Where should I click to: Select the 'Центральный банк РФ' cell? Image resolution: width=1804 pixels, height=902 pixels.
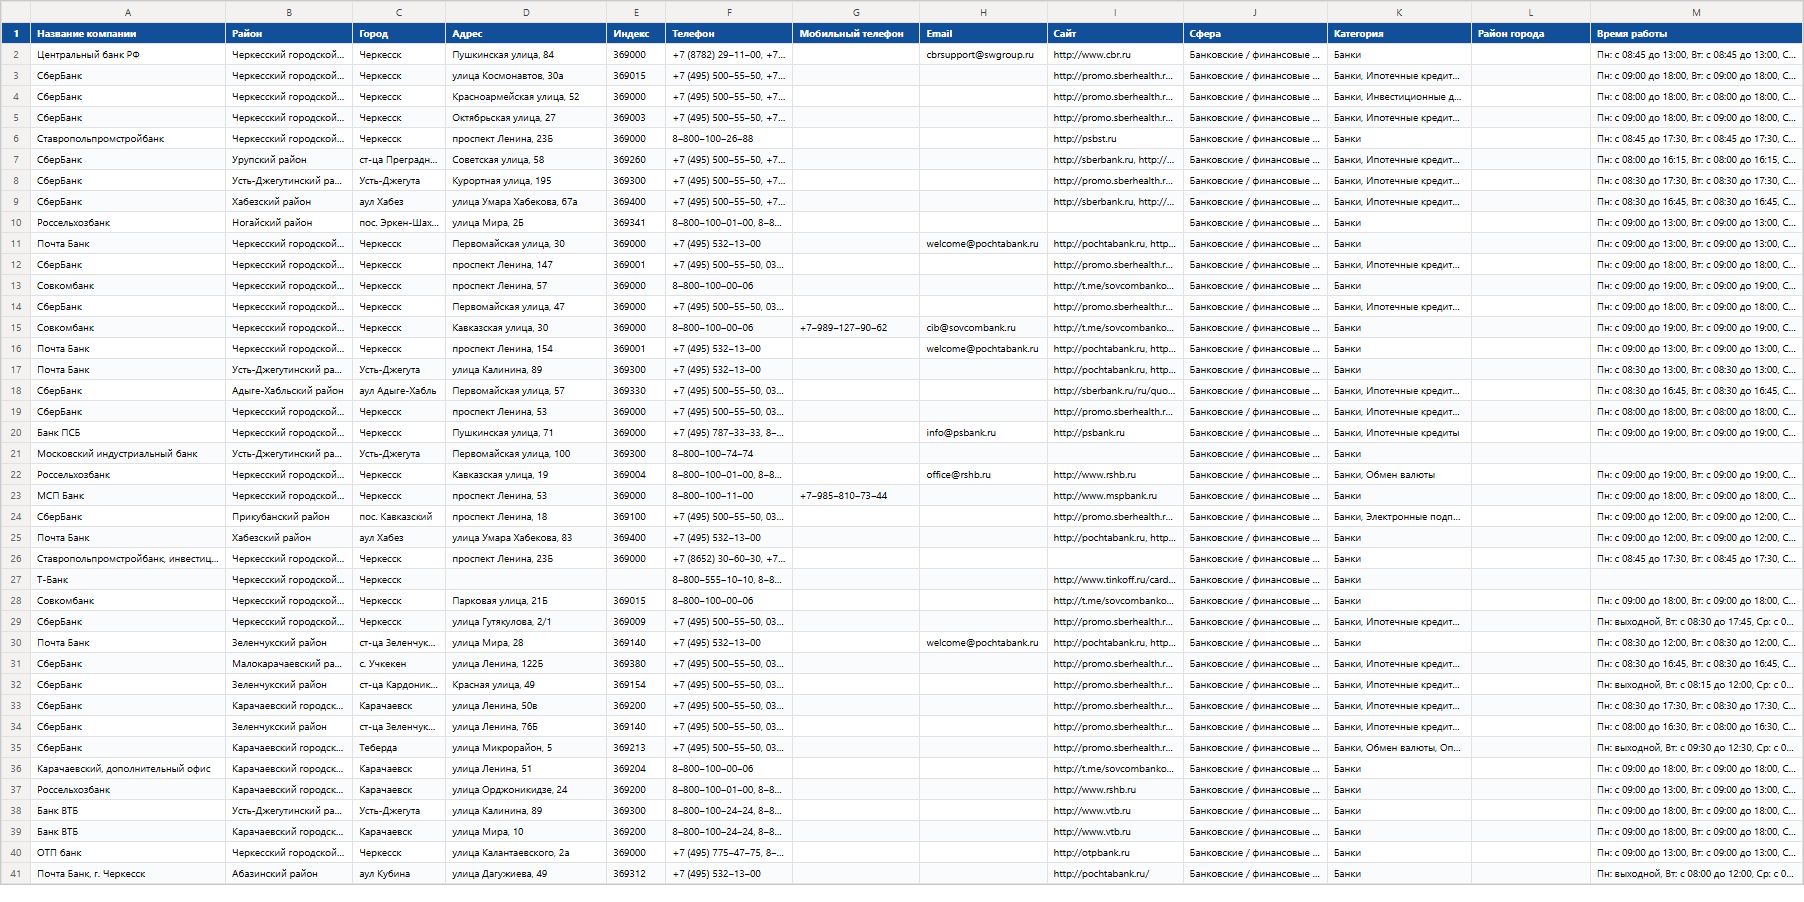[128, 55]
